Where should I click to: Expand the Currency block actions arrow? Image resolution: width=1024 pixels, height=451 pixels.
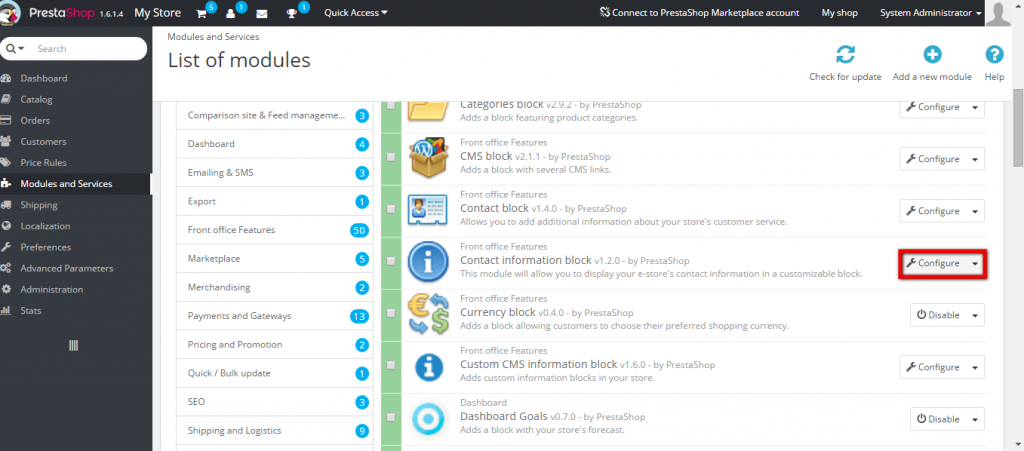click(x=976, y=315)
